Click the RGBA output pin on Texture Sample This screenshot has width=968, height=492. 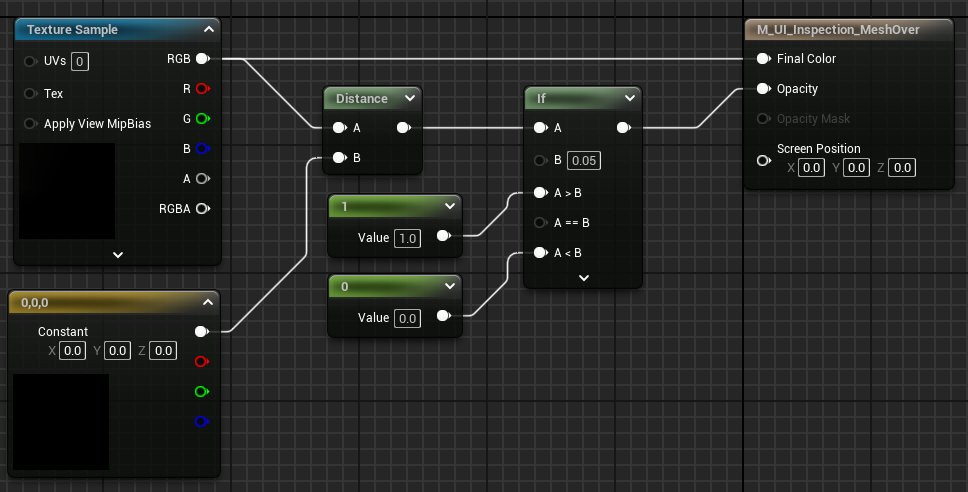click(x=203, y=209)
